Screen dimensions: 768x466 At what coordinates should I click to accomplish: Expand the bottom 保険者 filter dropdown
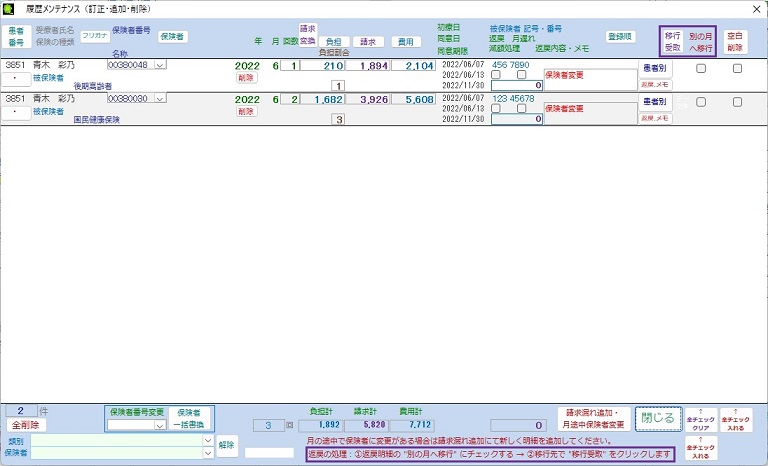coord(208,453)
